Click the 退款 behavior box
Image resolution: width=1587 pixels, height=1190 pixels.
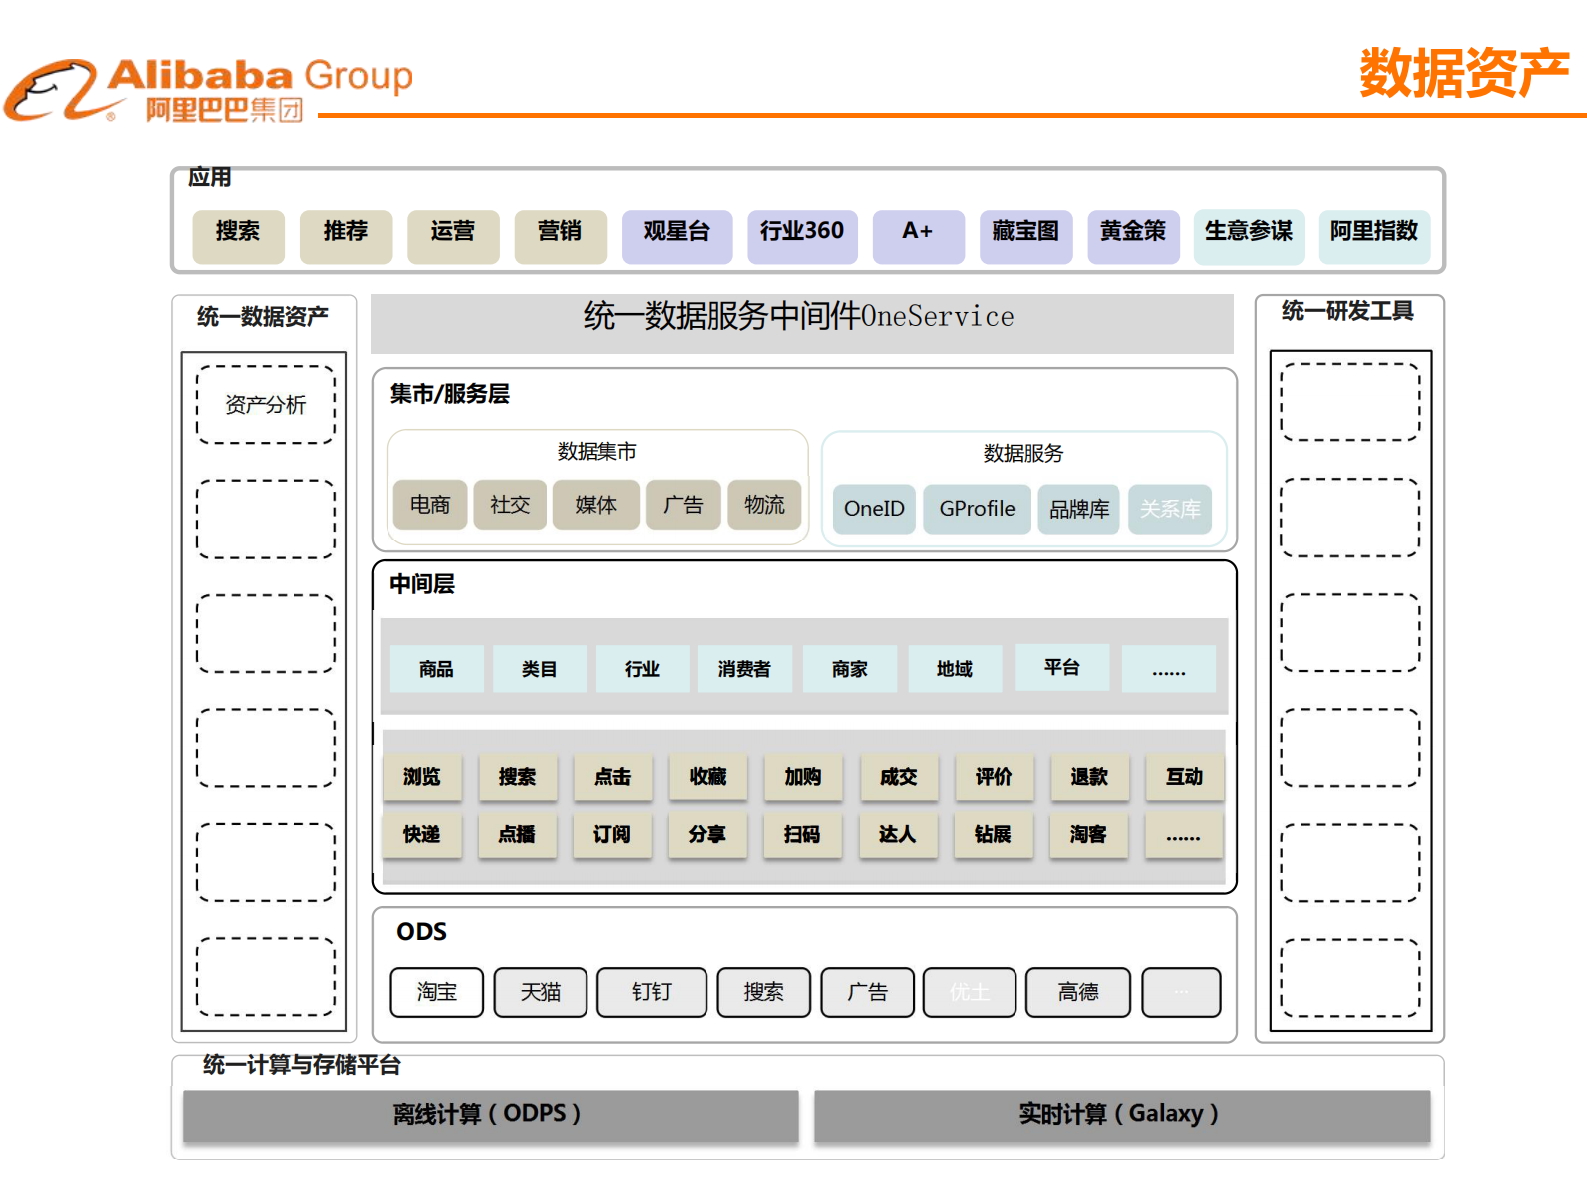click(1090, 777)
